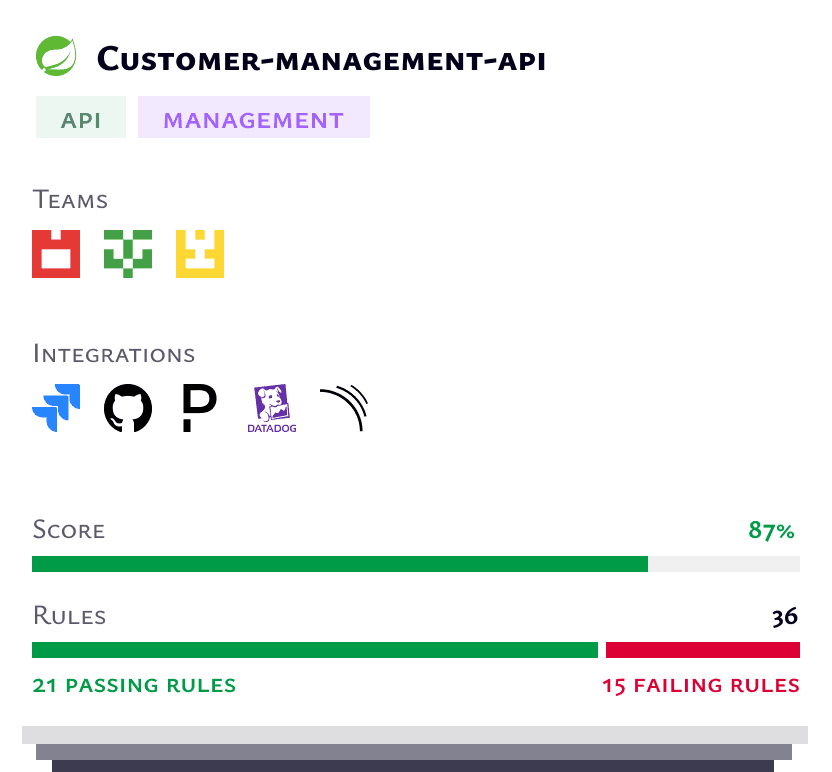Viewport: 832px width, 772px height.
Task: Click the Datadog integration icon
Action: click(272, 409)
